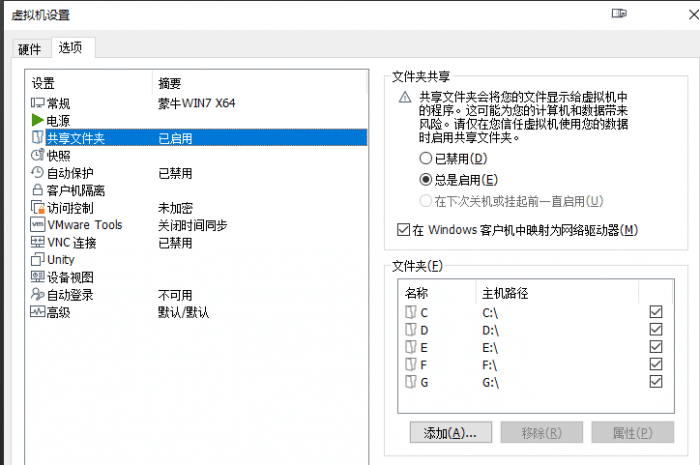This screenshot has height=465, width=700.
Task: Select the Unity icon in settings list
Action: point(38,260)
